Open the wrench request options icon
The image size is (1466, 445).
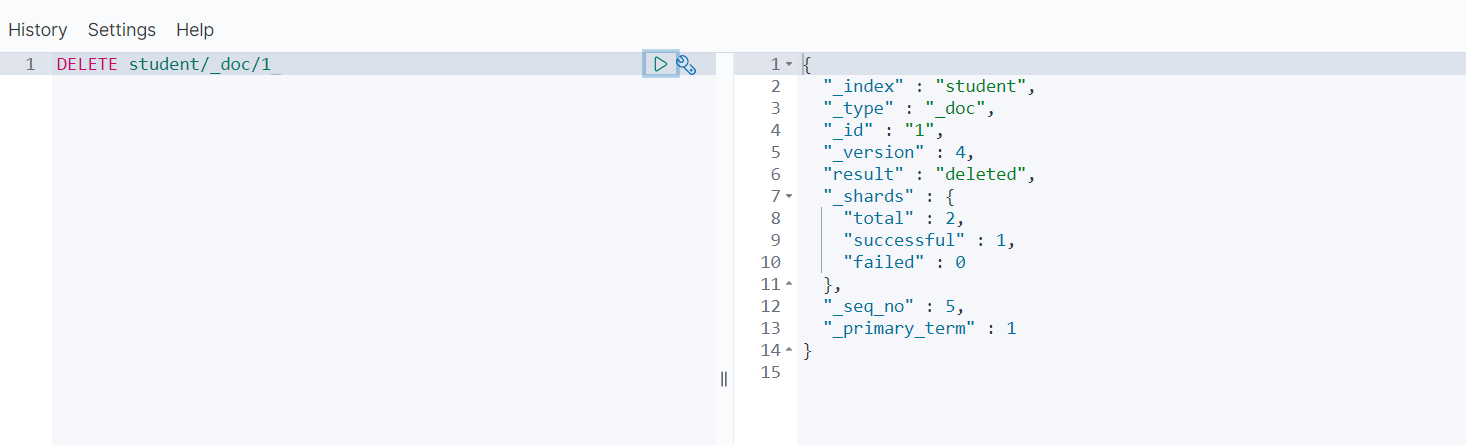click(686, 64)
